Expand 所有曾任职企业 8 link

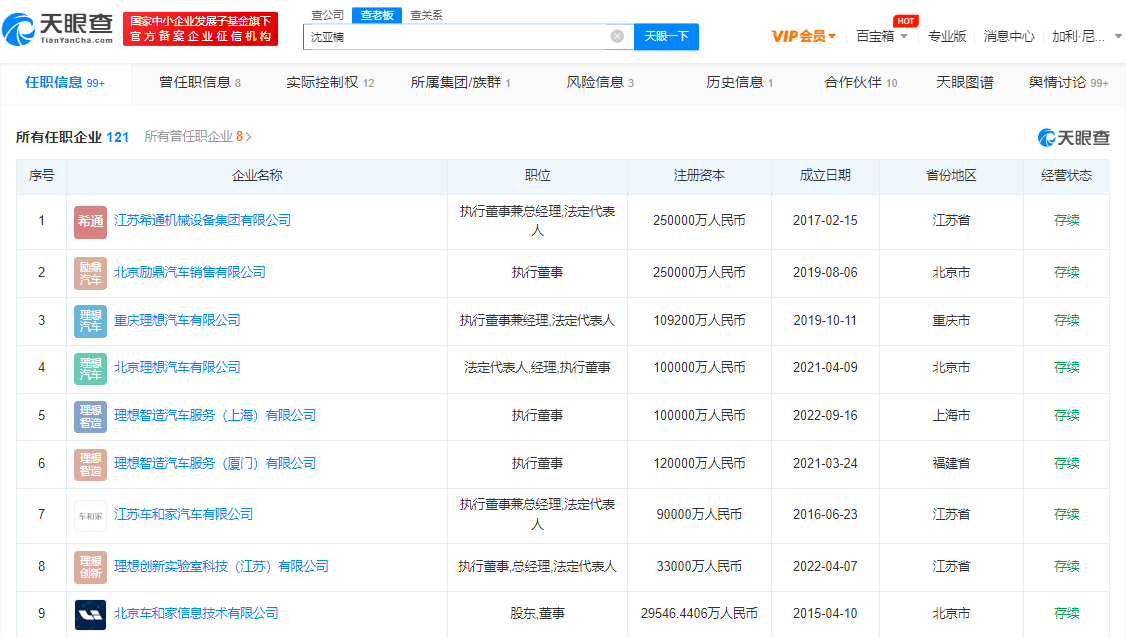(197, 137)
